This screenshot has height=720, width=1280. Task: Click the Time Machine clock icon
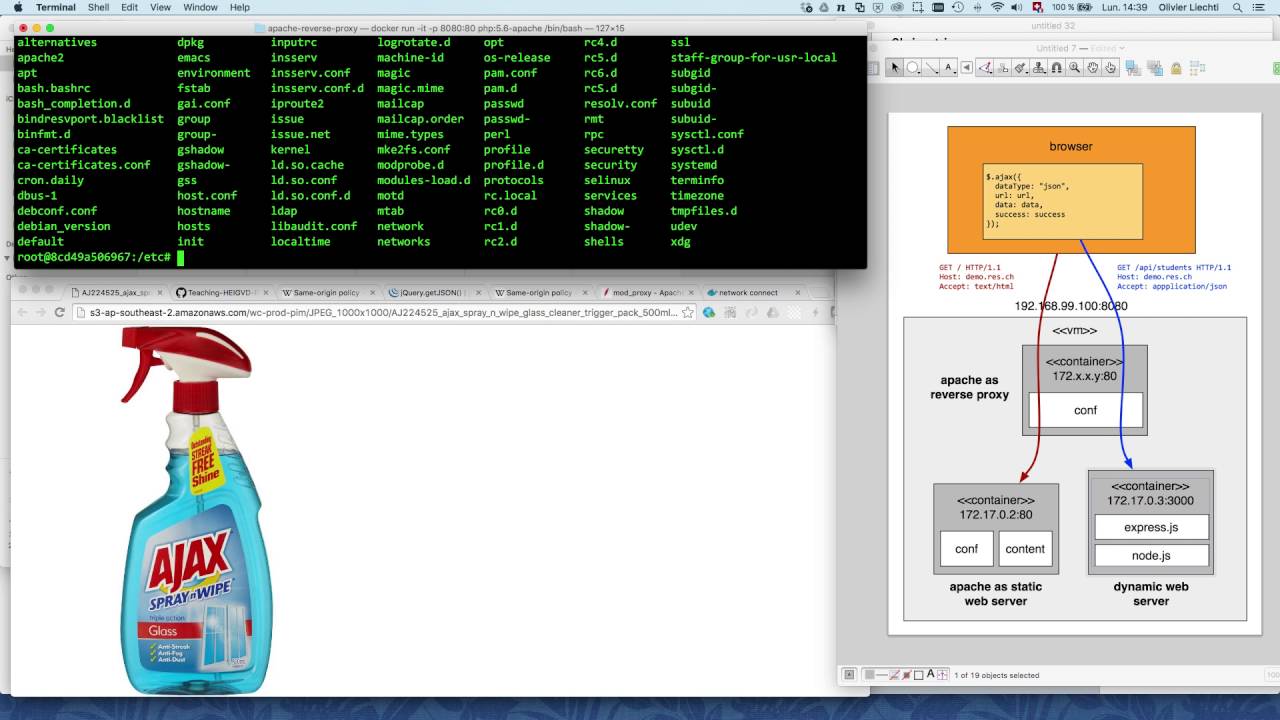[x=958, y=7]
